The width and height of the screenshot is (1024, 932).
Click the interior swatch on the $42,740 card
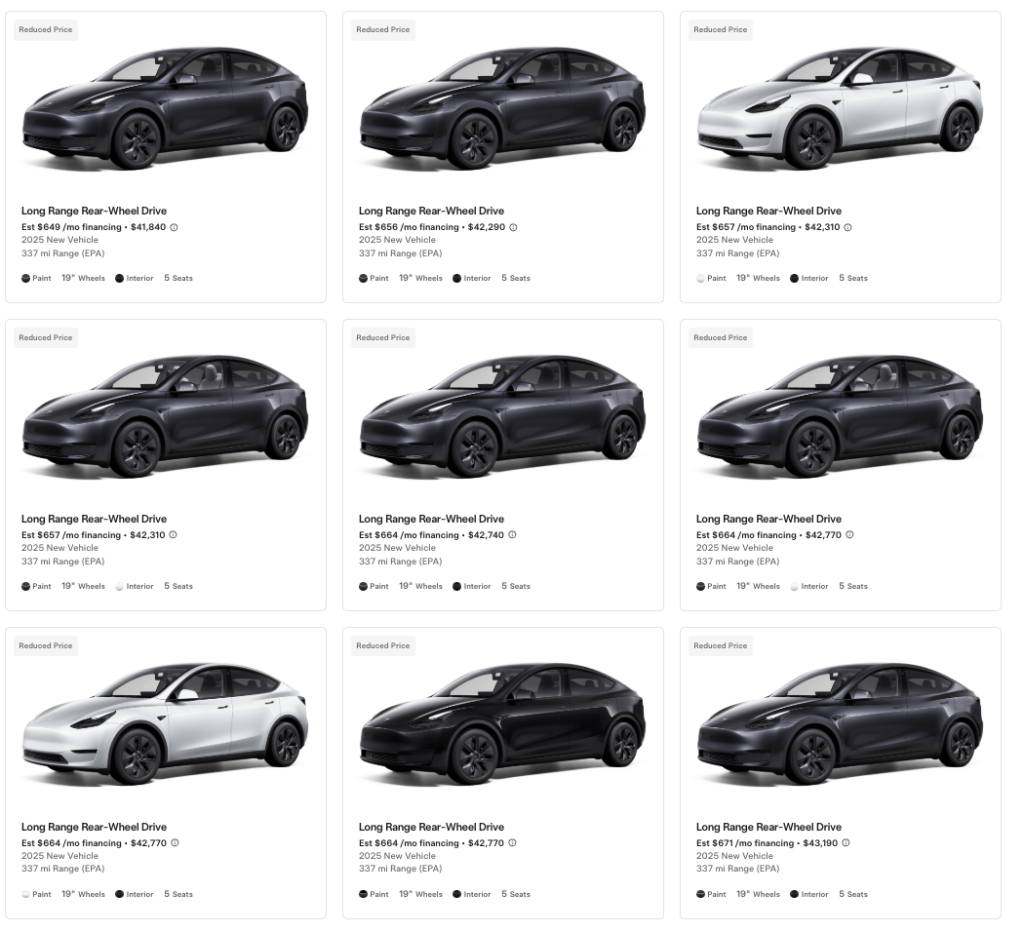click(457, 586)
